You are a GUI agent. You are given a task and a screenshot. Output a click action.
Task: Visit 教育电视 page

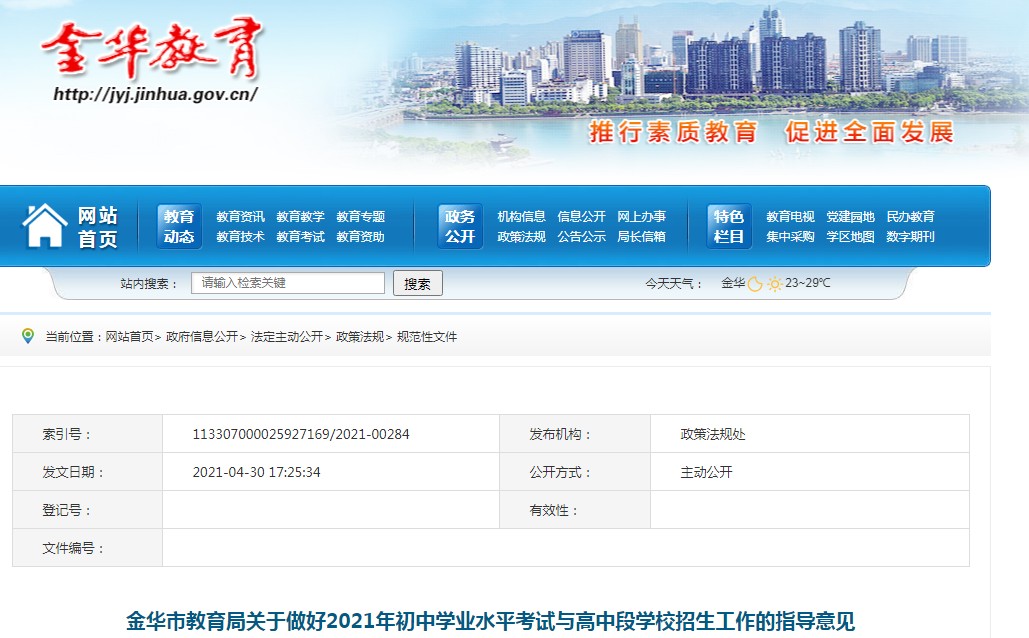(790, 217)
